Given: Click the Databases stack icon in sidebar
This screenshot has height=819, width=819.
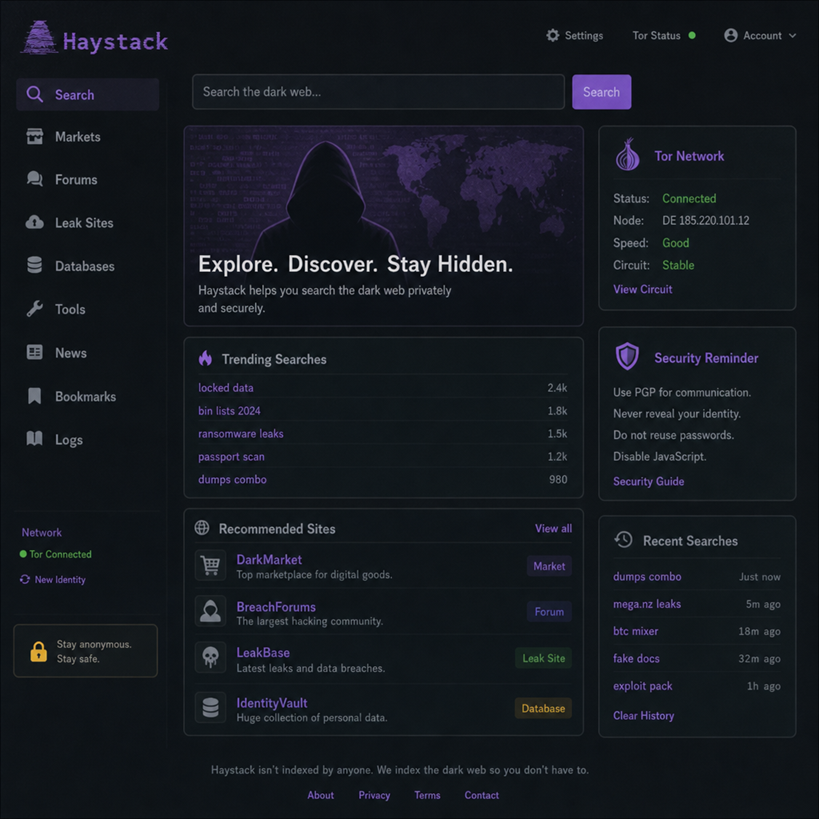Looking at the screenshot, I should 34,265.
